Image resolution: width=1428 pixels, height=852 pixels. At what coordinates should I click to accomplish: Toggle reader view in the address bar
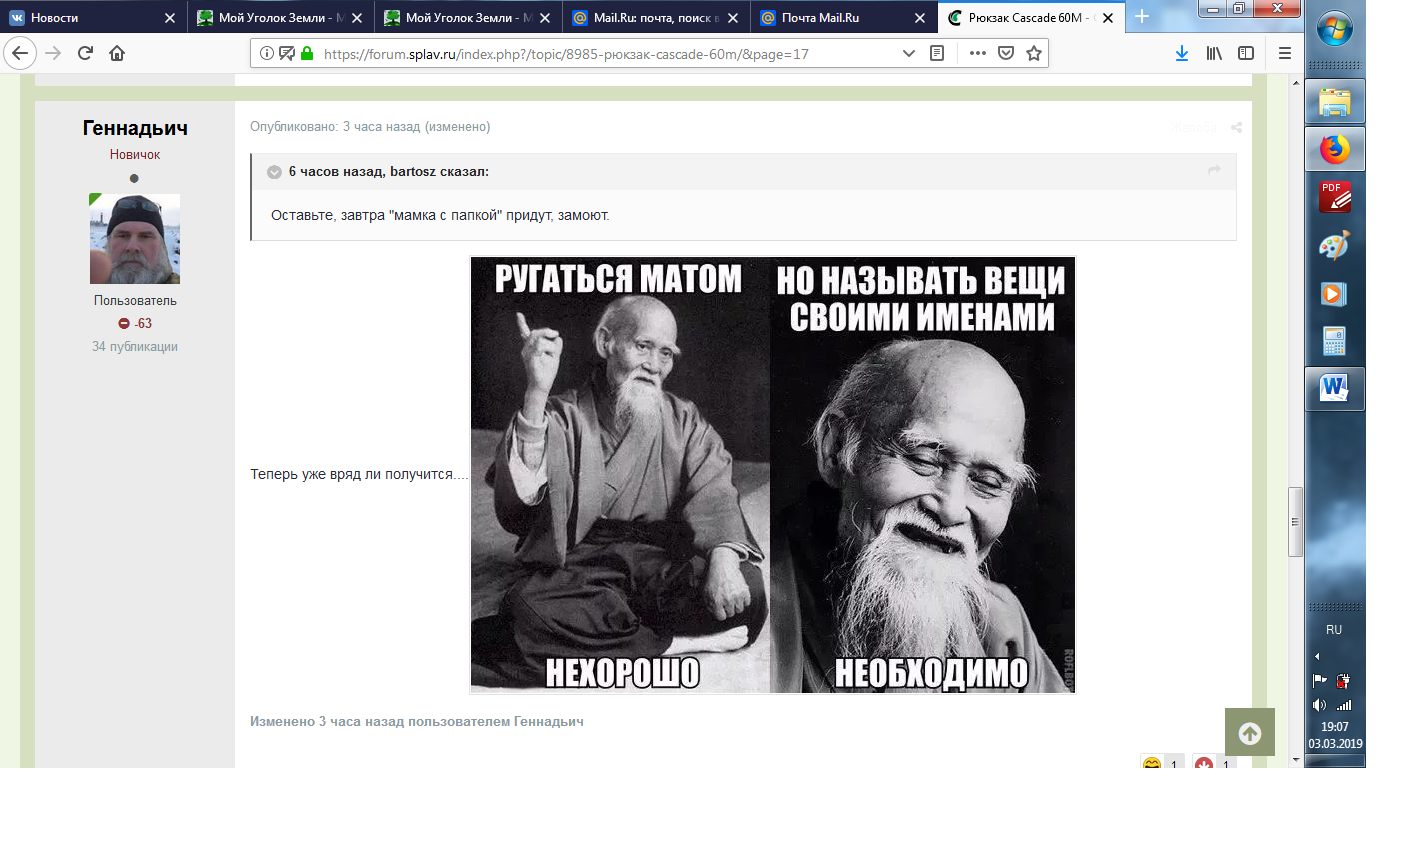937,53
